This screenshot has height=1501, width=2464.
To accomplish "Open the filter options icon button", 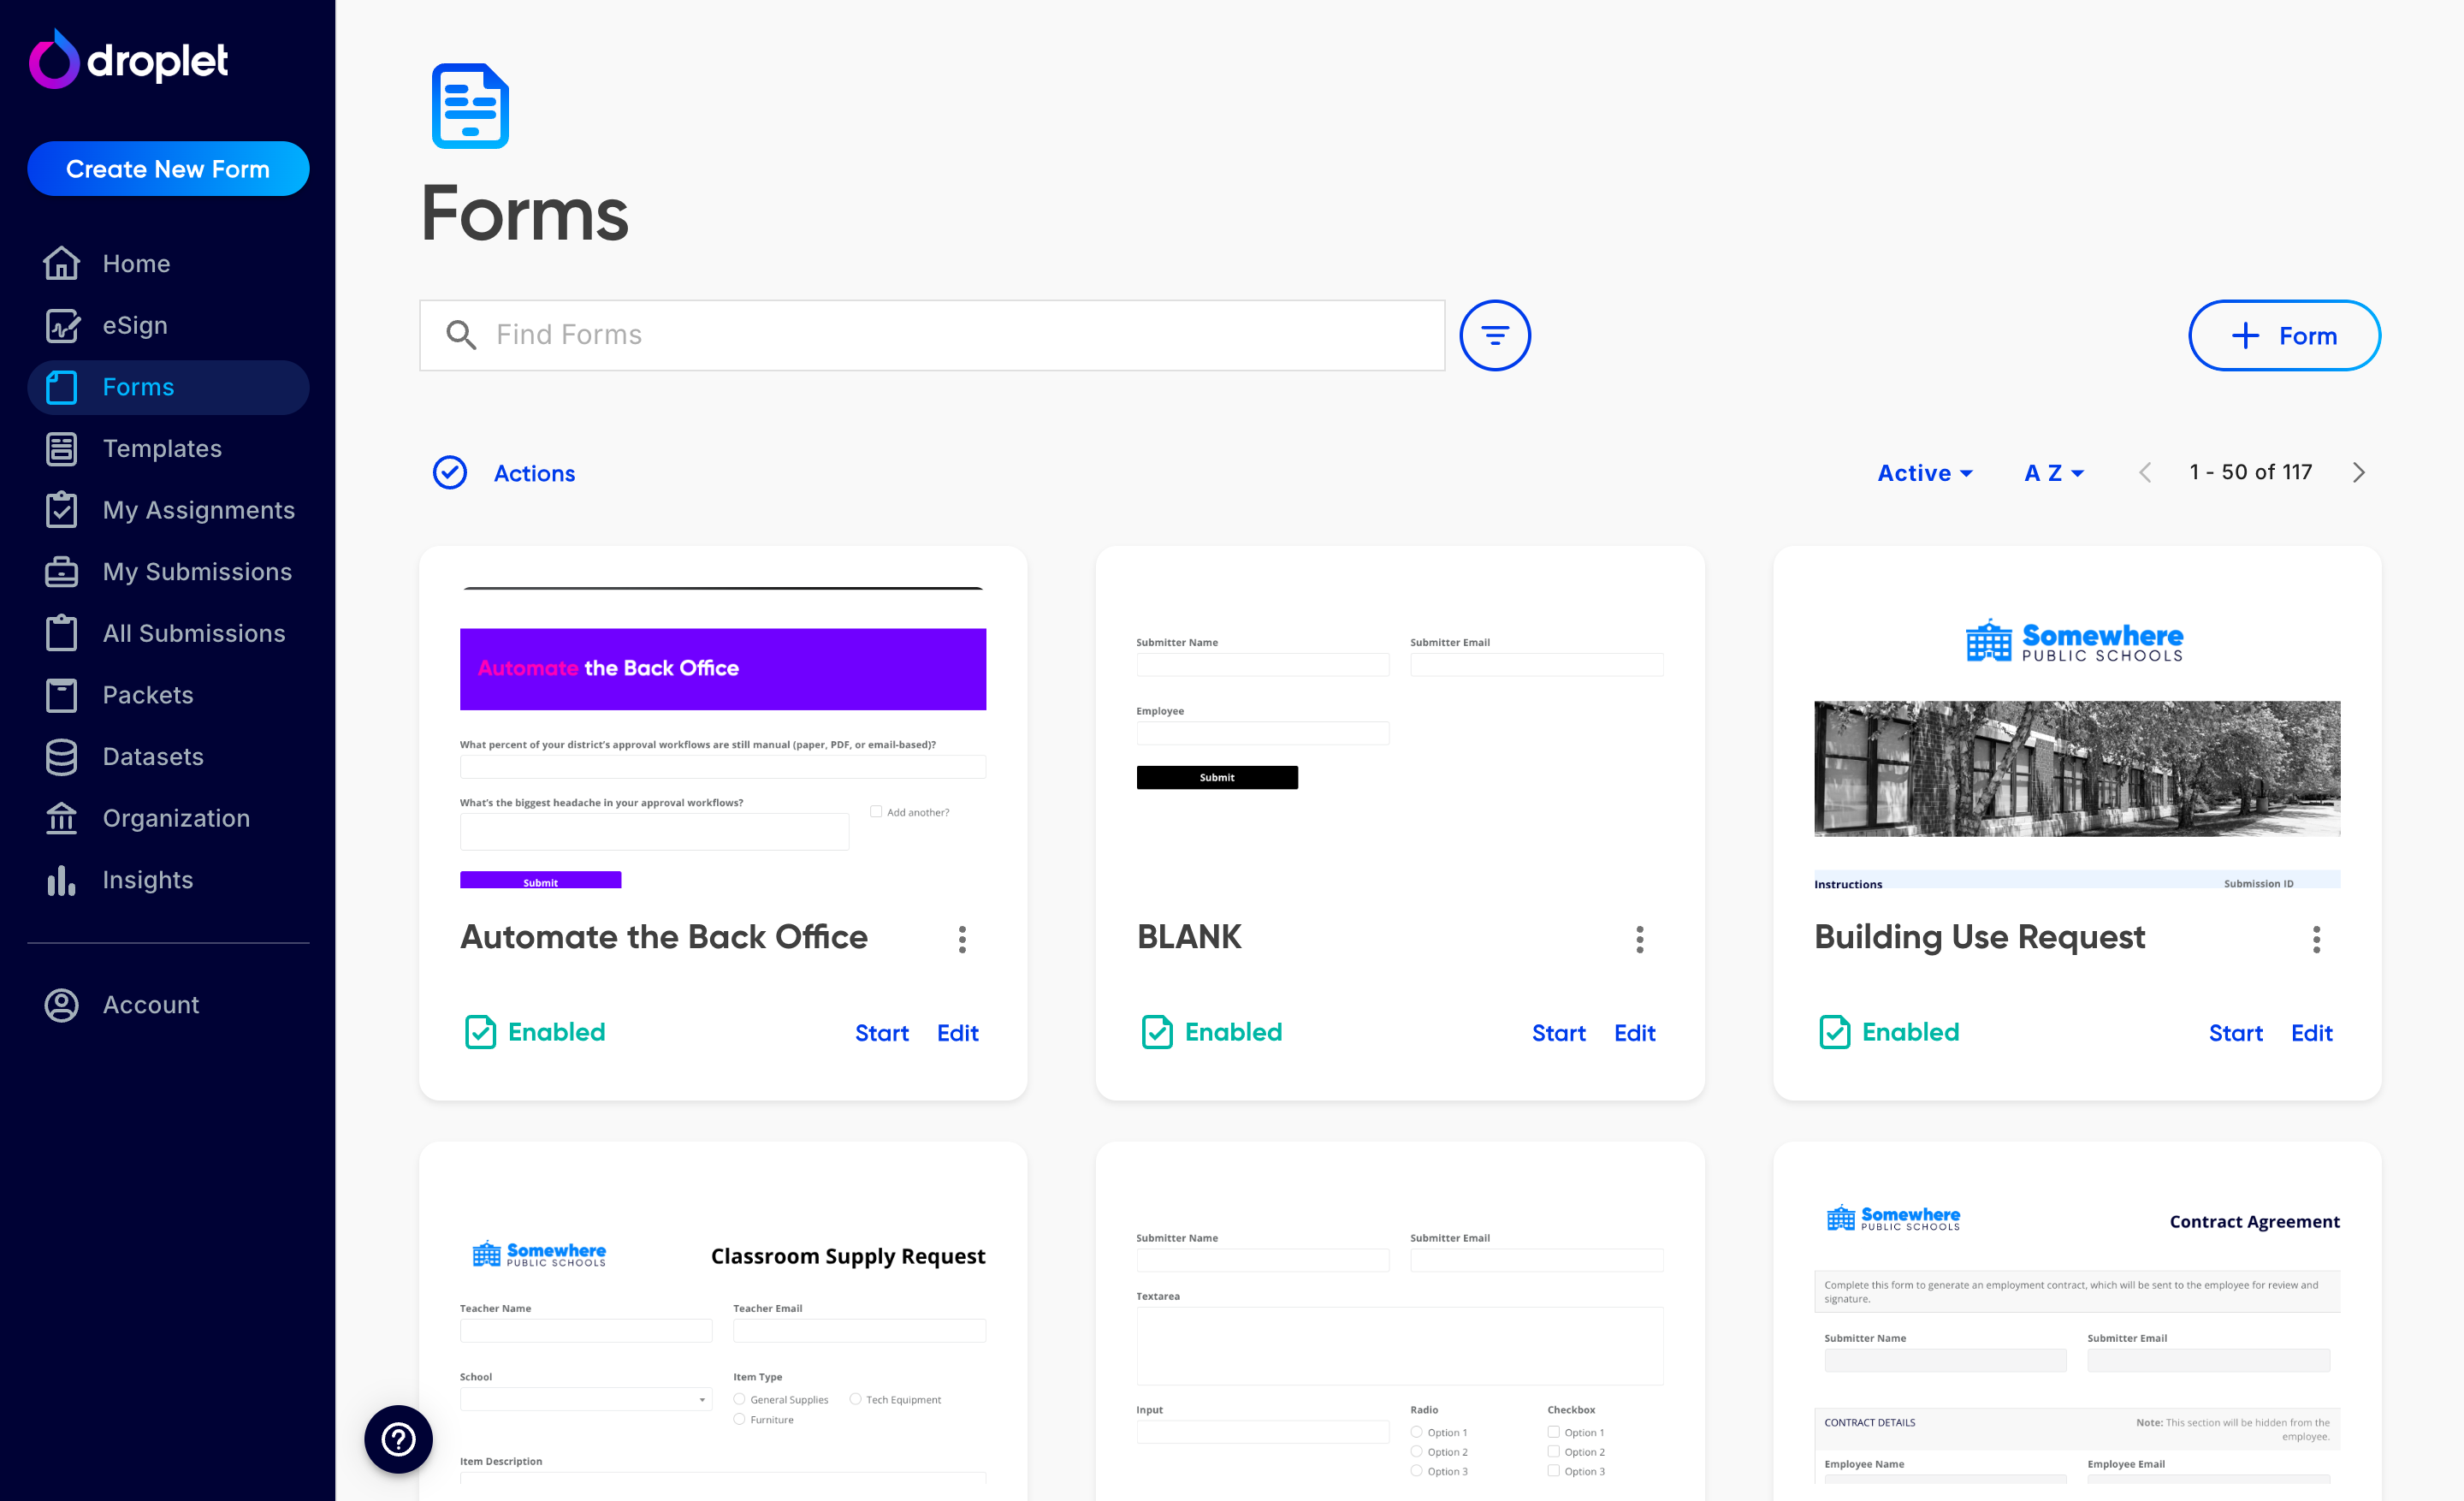I will point(1495,335).
